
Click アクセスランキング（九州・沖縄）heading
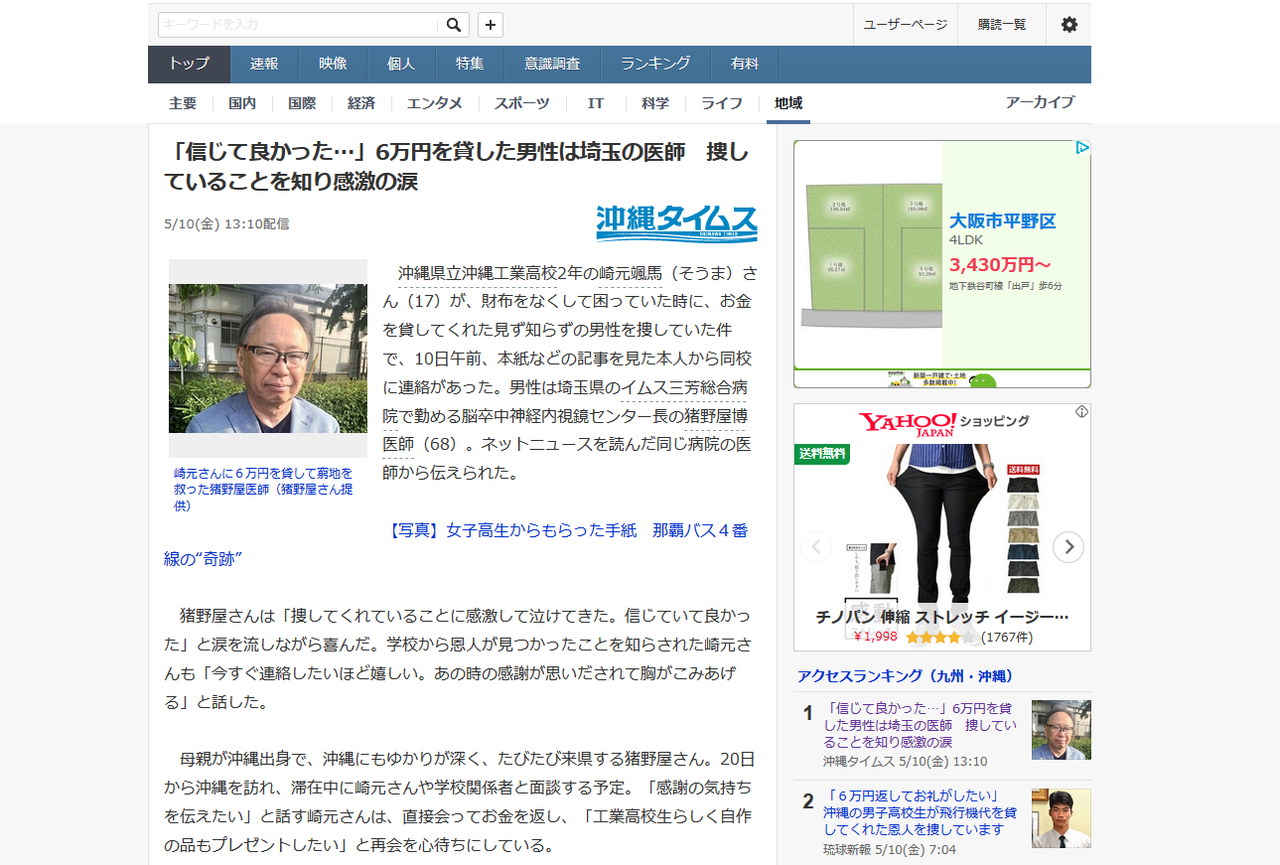click(905, 676)
